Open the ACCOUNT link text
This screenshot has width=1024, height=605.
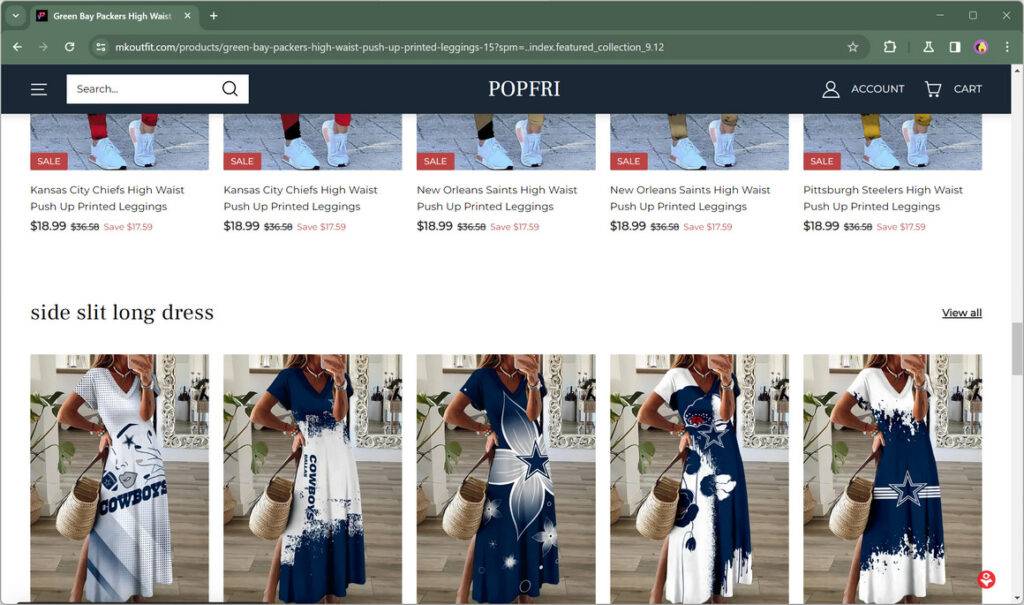(877, 89)
